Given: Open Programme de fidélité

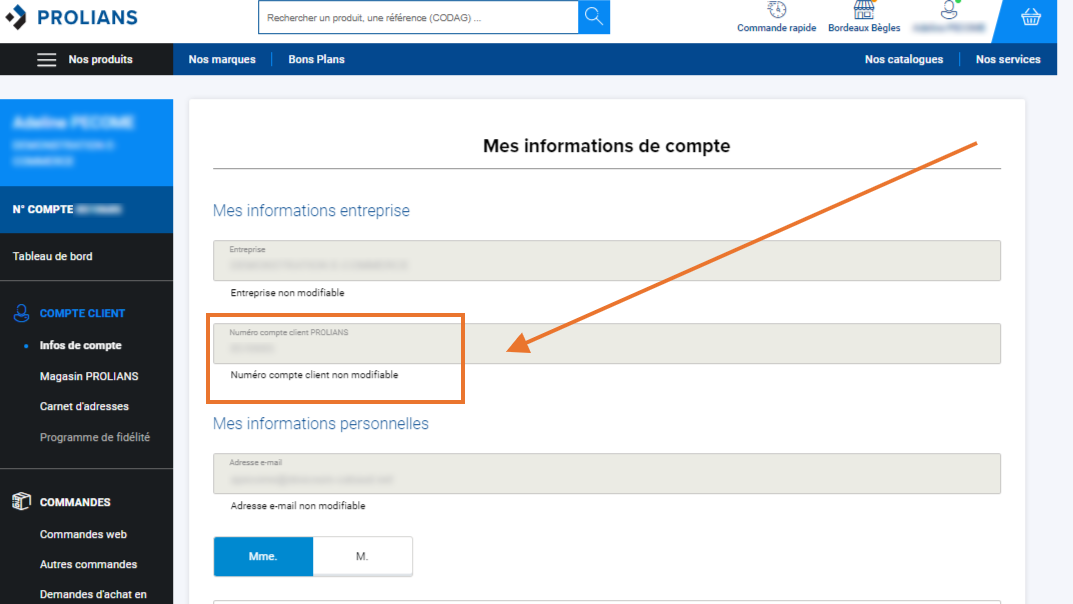Looking at the screenshot, I should coord(94,437).
